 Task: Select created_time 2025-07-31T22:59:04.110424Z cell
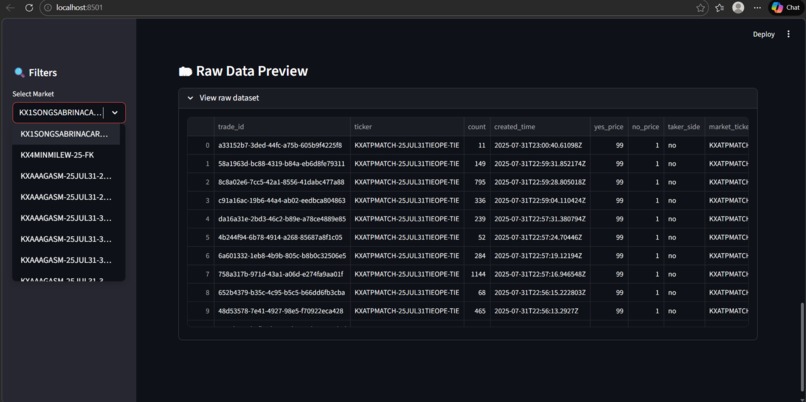click(x=540, y=200)
